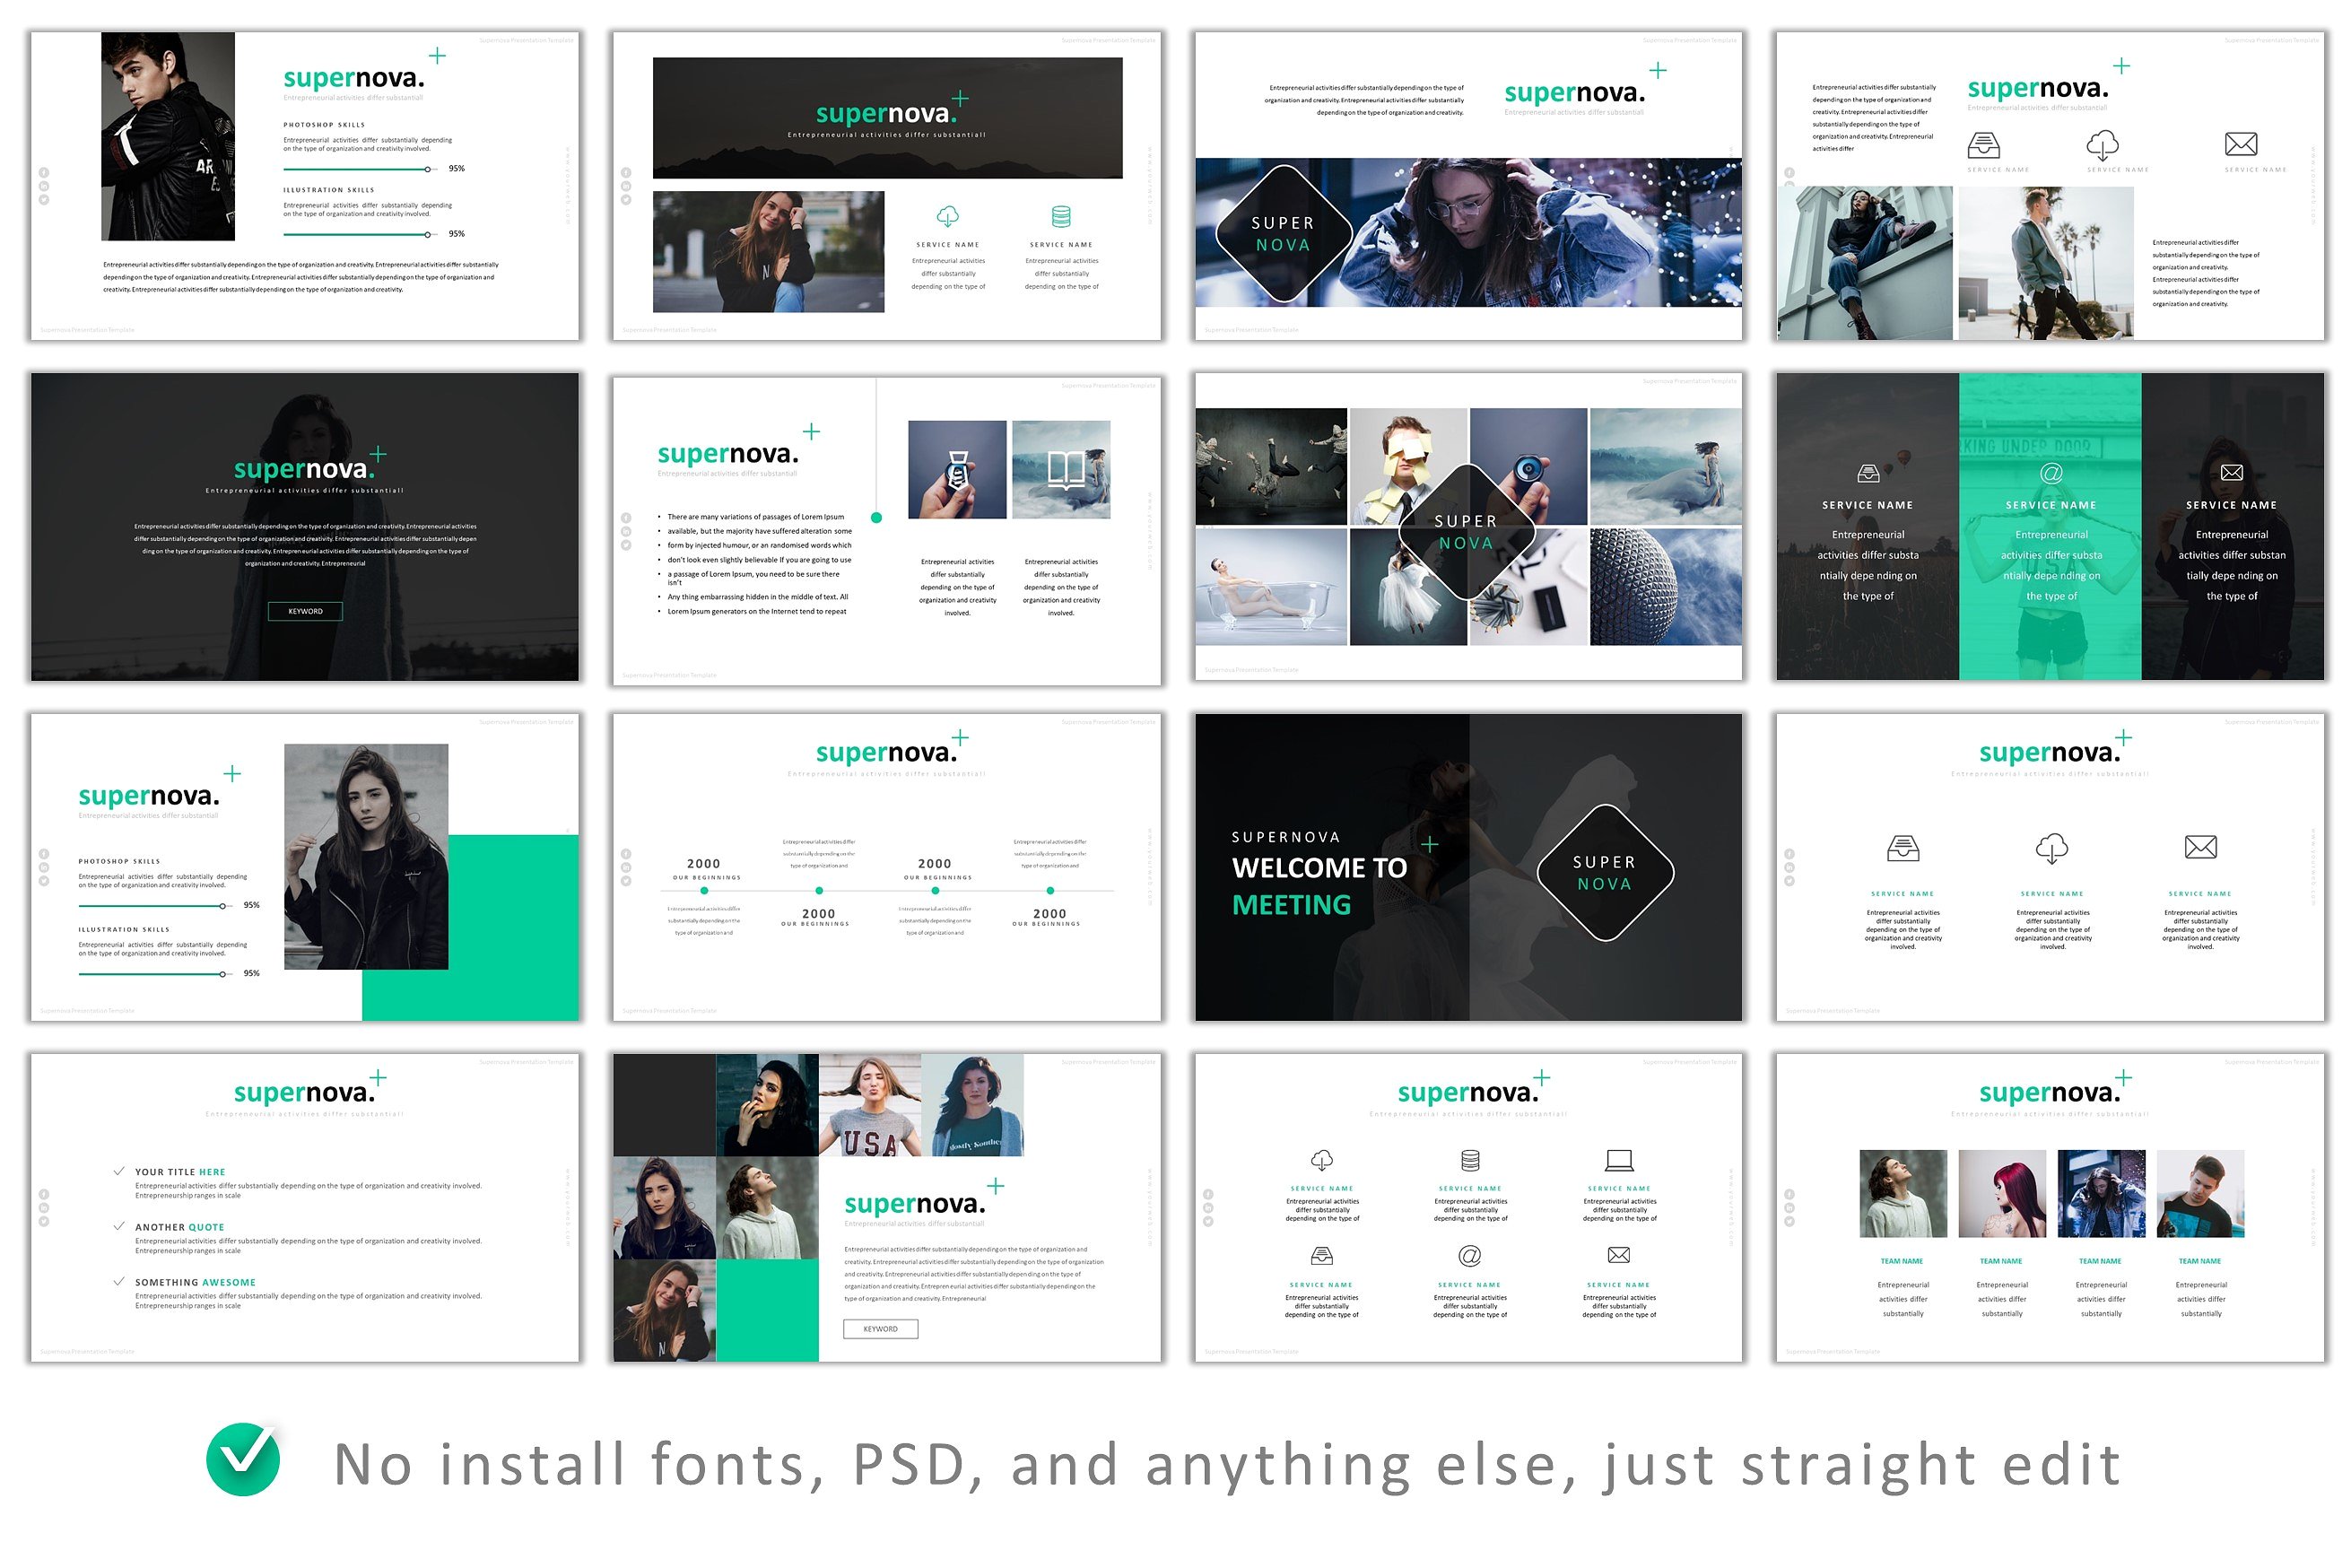
Task: Click the envelope icon on the dark three-column slide
Action: 2231,473
